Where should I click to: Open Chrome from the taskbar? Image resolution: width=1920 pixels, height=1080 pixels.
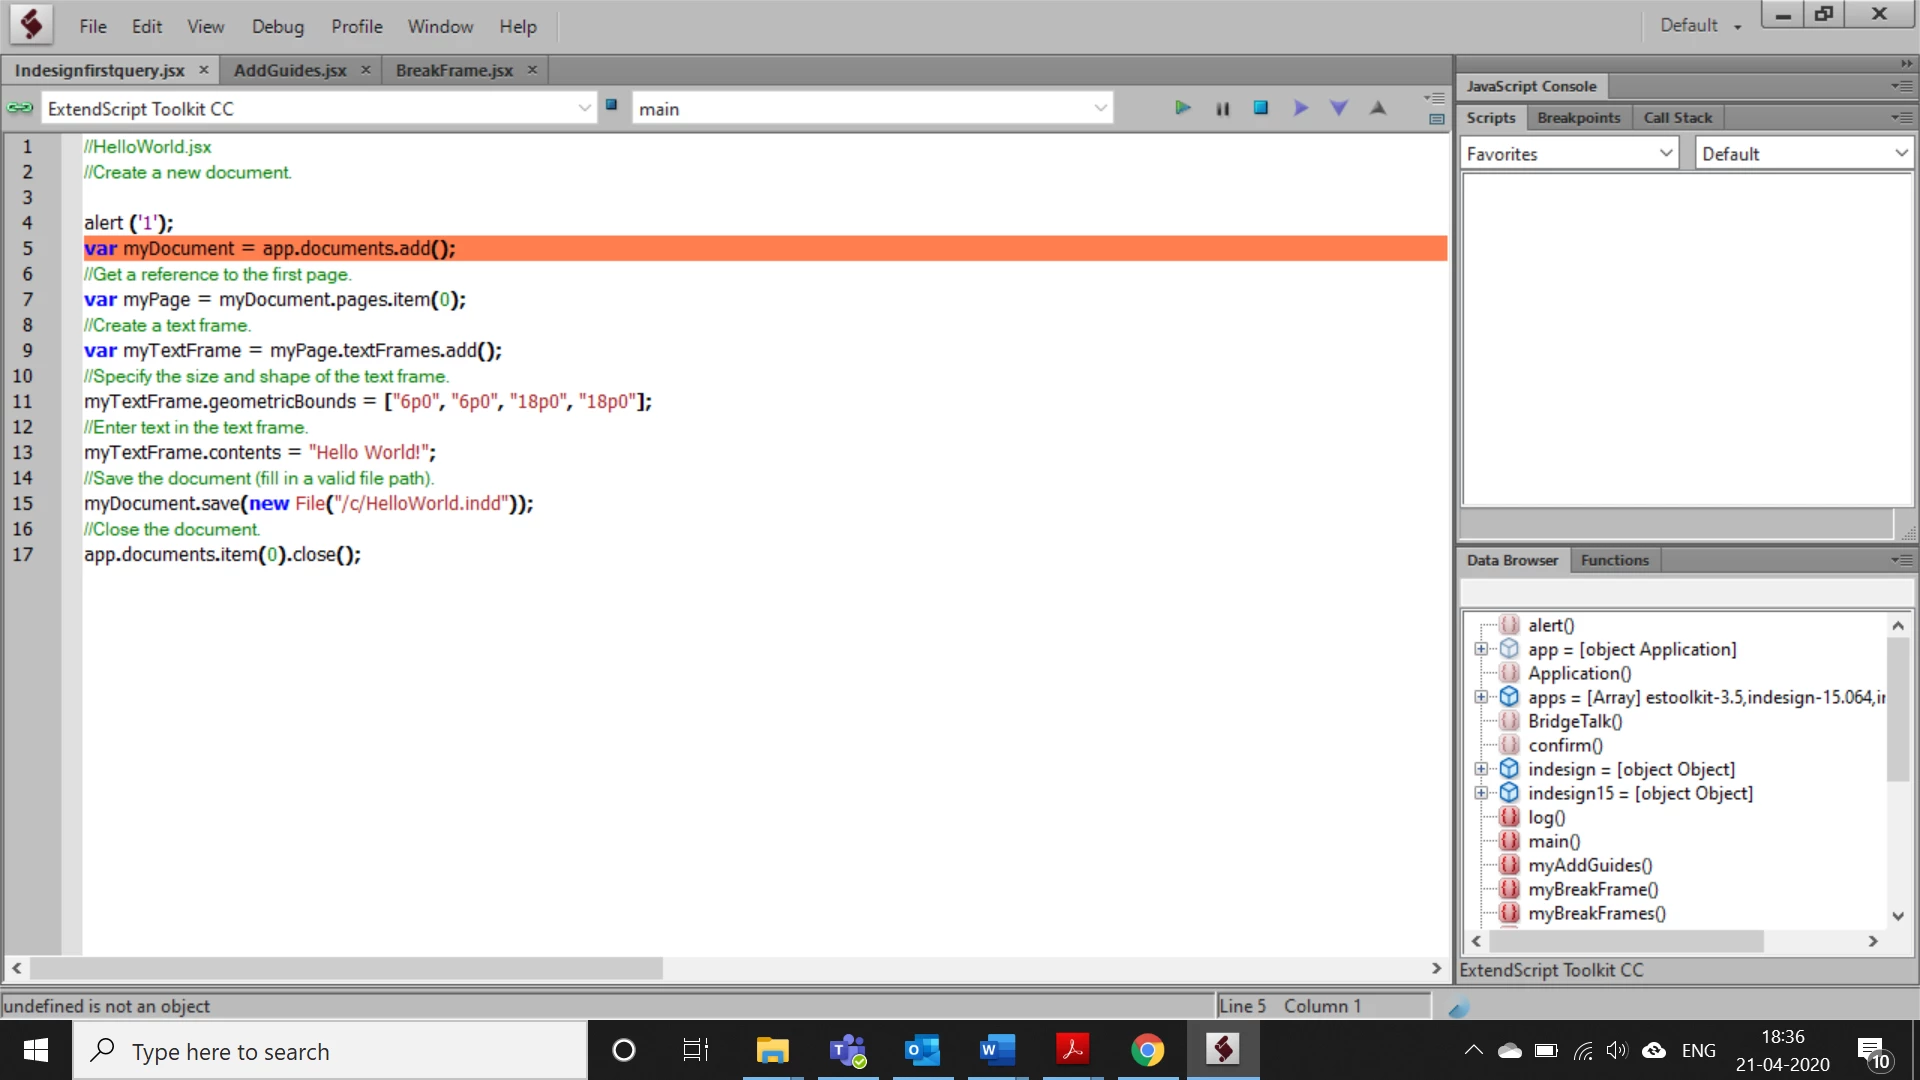1147,1050
